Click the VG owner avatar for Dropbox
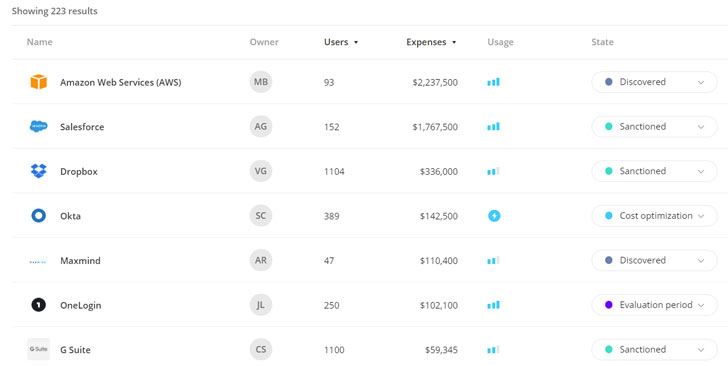728x366 pixels. [260, 171]
